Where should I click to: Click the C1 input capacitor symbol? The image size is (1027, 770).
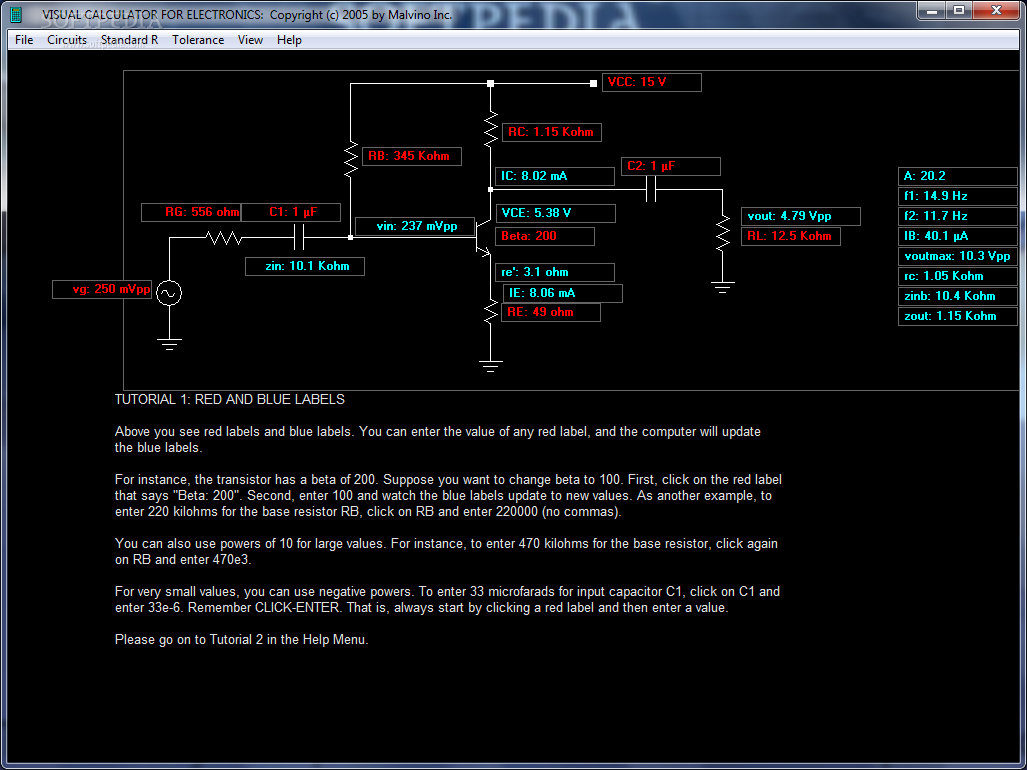point(299,238)
